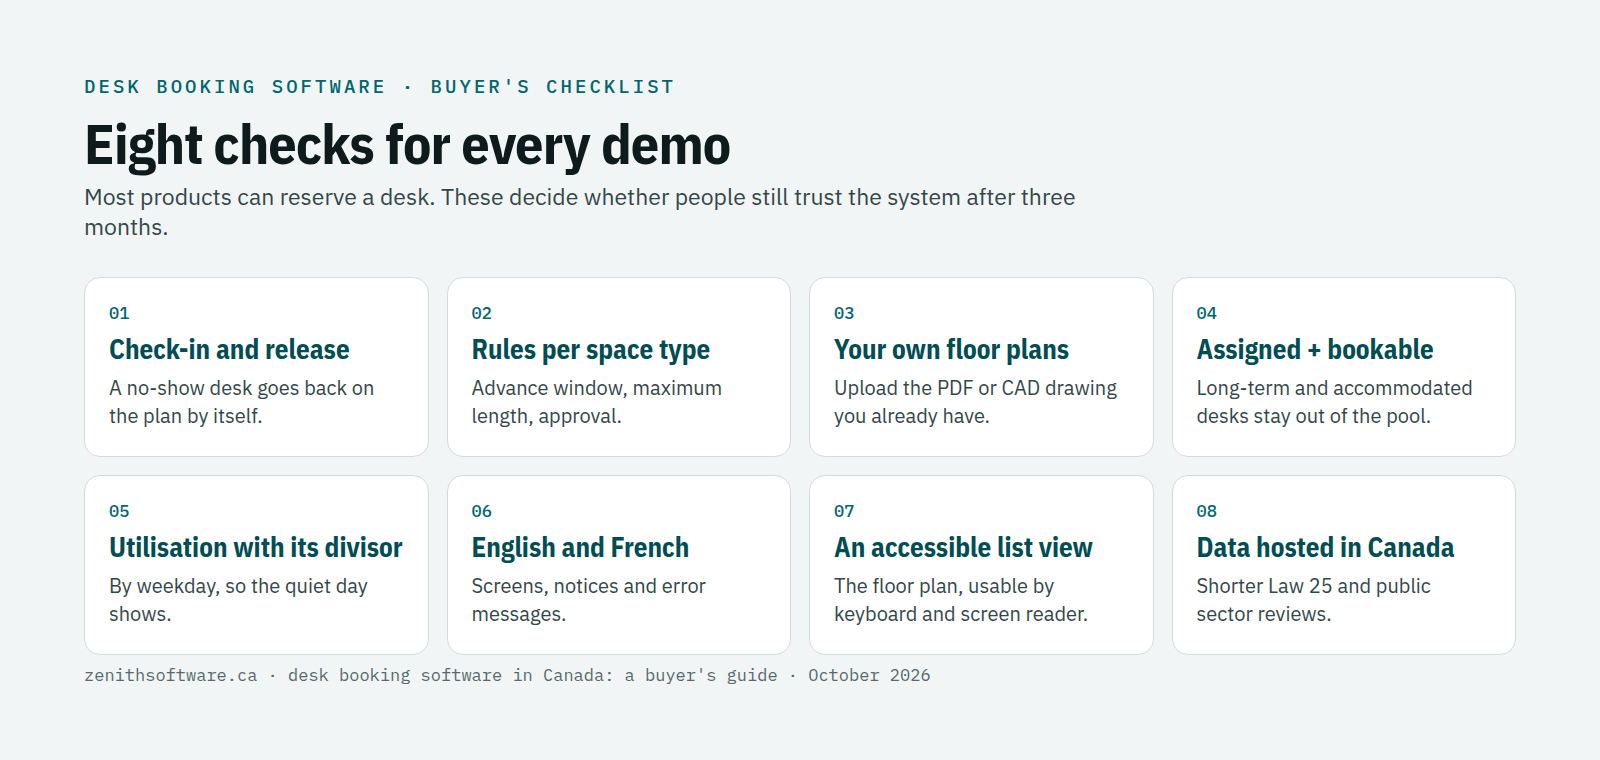
Task: Click the 'Data hosted in Canada' heading
Action: pos(1325,547)
